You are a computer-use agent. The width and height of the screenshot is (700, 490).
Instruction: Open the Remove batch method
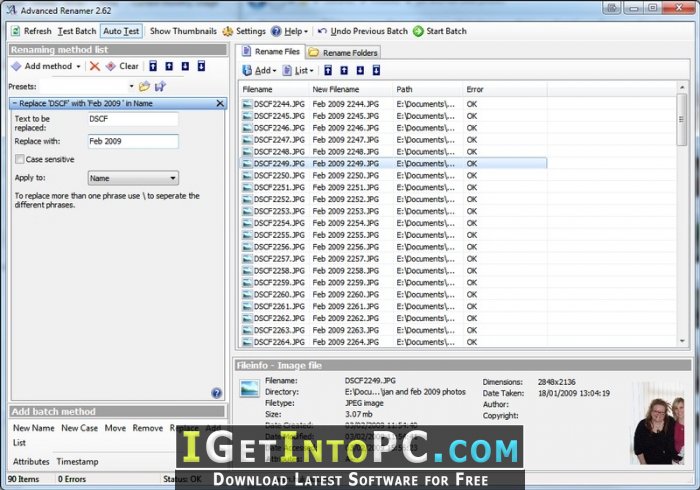tap(148, 428)
